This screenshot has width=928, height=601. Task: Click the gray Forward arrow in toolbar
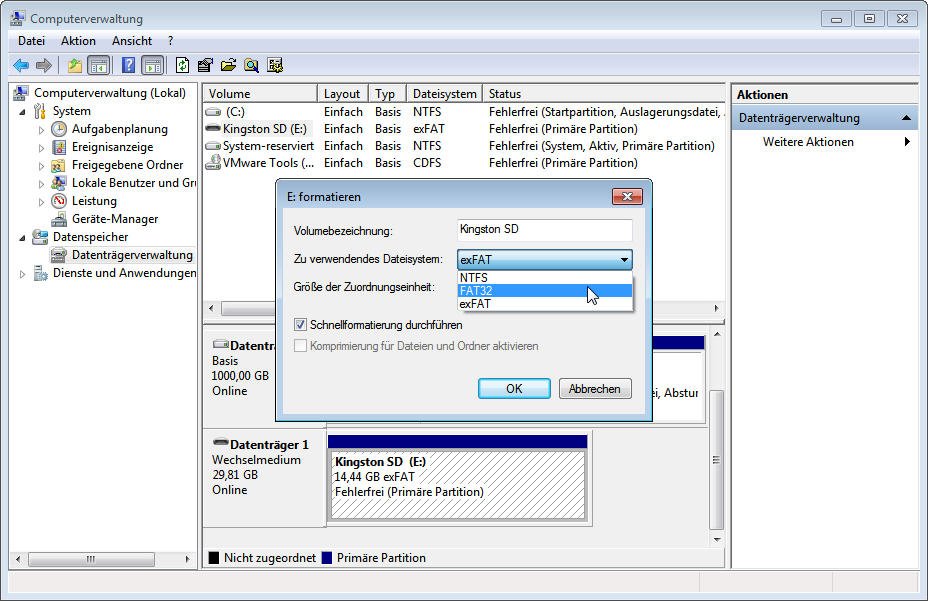coord(44,65)
